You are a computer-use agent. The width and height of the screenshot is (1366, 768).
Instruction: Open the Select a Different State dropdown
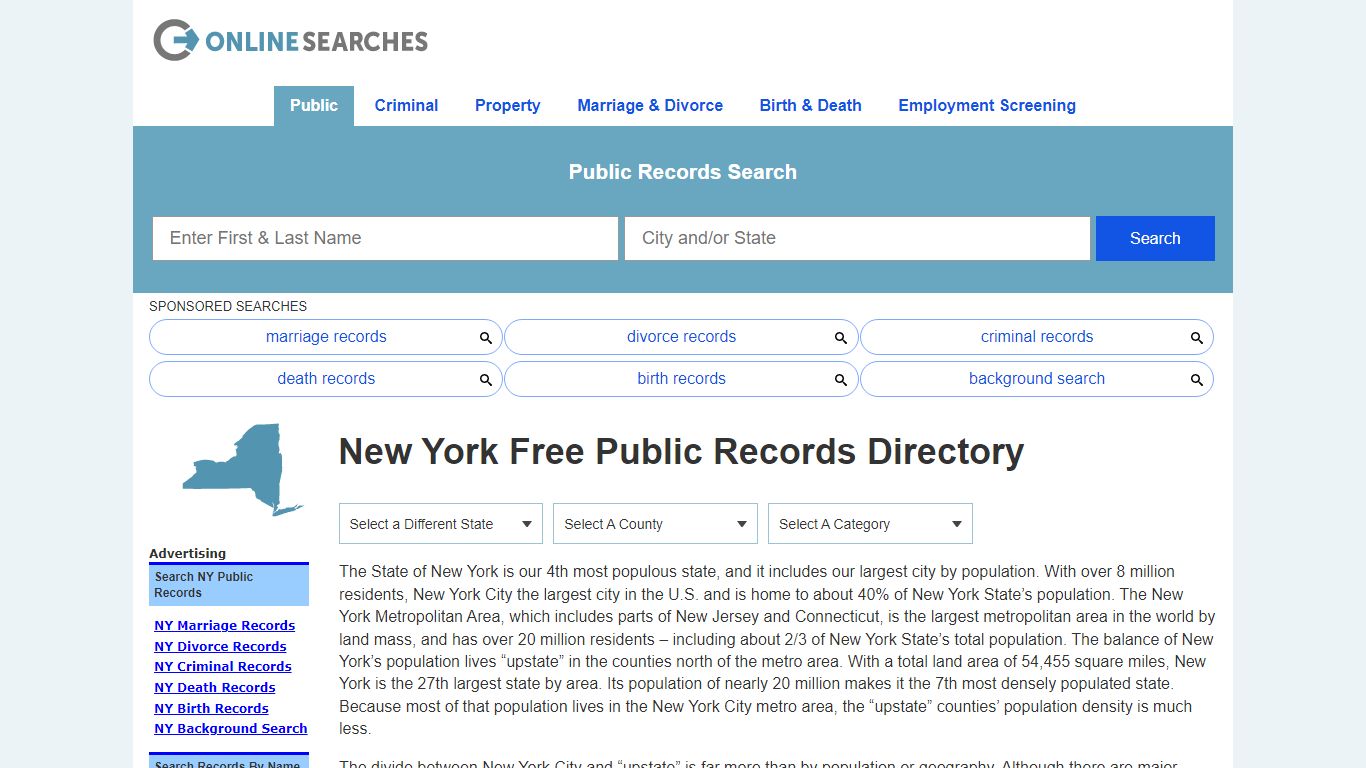click(441, 524)
